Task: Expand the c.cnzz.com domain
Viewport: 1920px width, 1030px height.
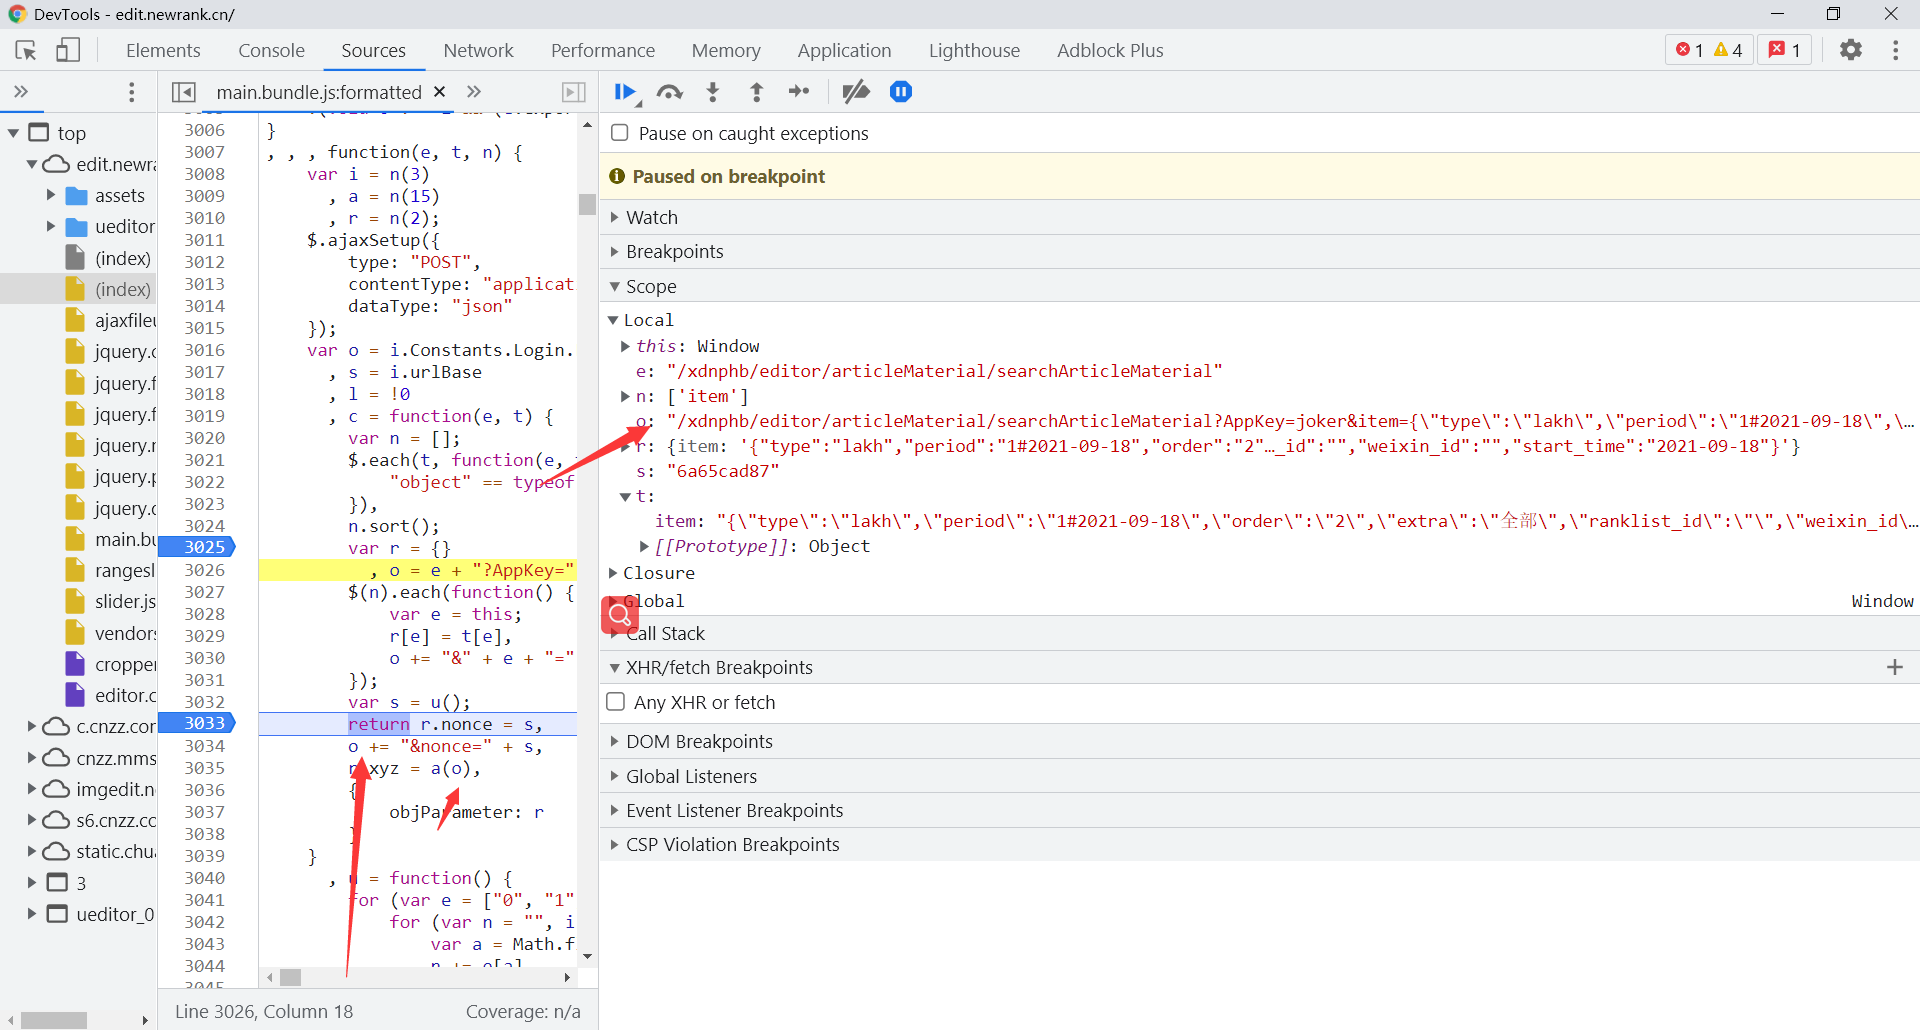Action: pyautogui.click(x=31, y=726)
